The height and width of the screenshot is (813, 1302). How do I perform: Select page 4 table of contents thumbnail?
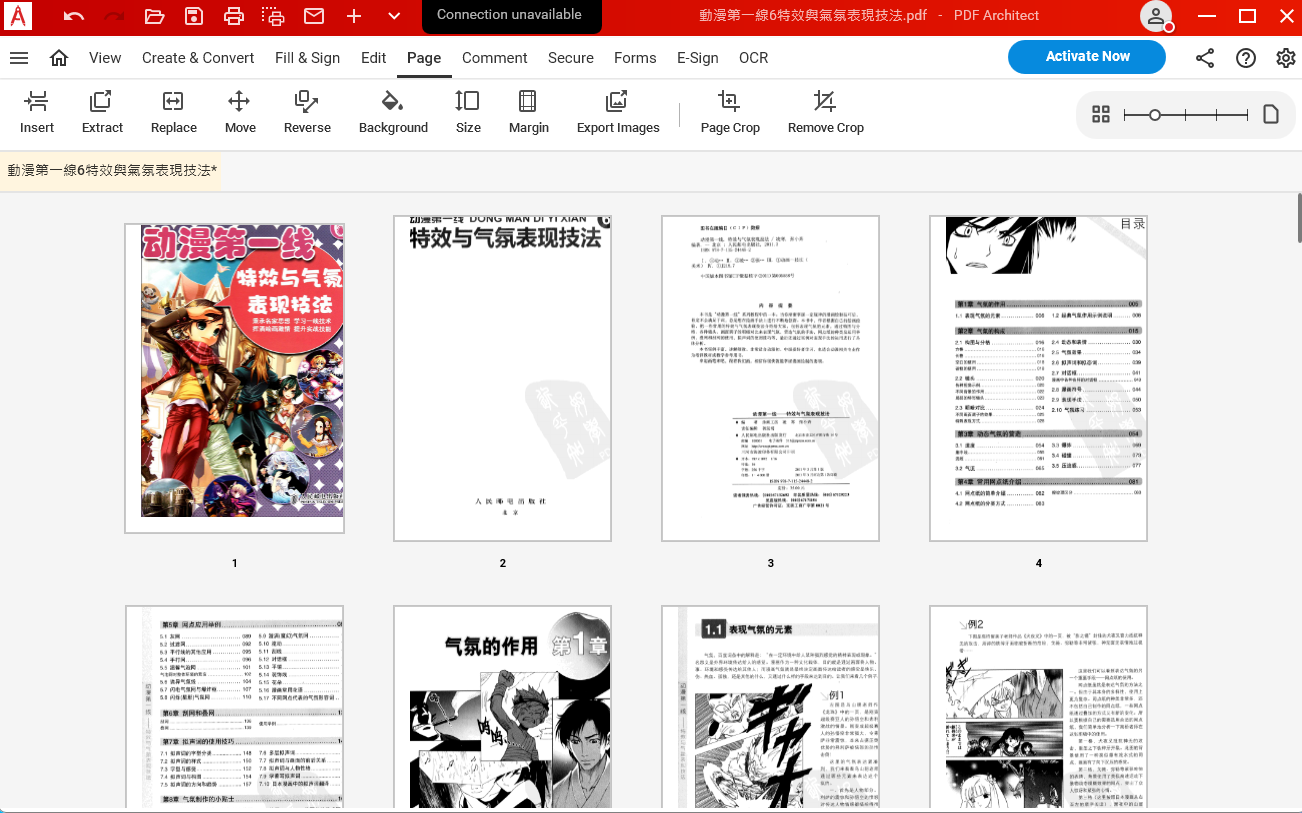(1039, 378)
